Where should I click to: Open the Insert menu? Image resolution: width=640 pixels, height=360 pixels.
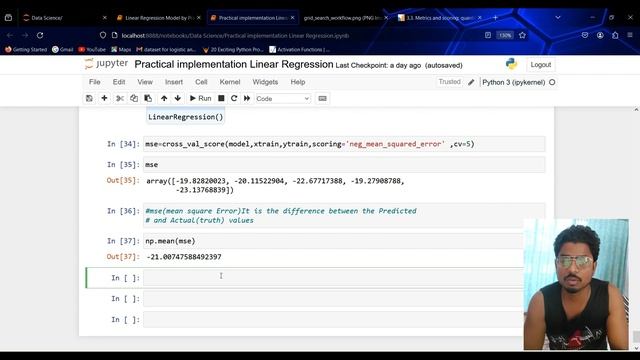pyautogui.click(x=174, y=82)
